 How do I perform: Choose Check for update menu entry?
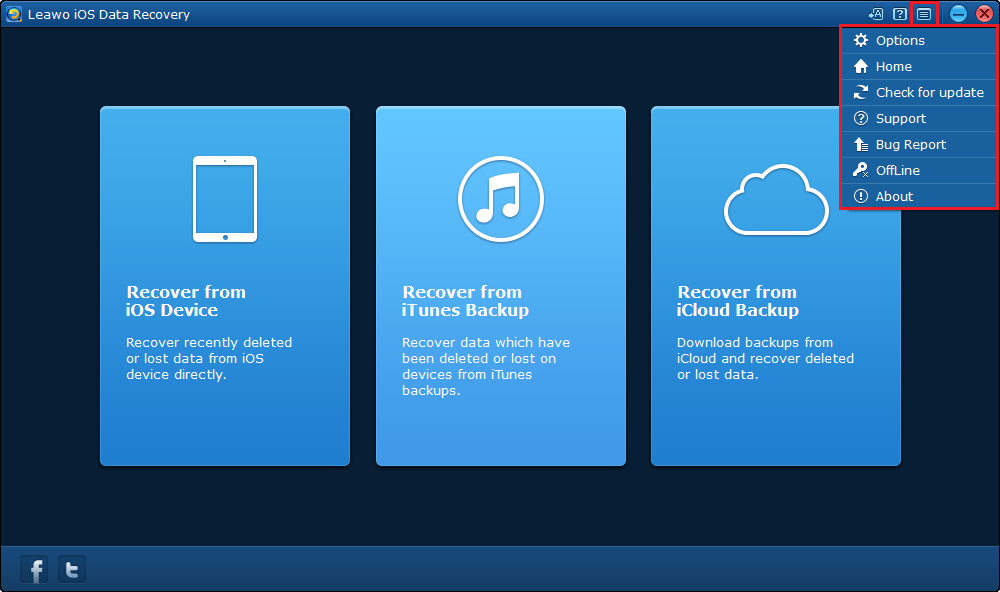(919, 92)
